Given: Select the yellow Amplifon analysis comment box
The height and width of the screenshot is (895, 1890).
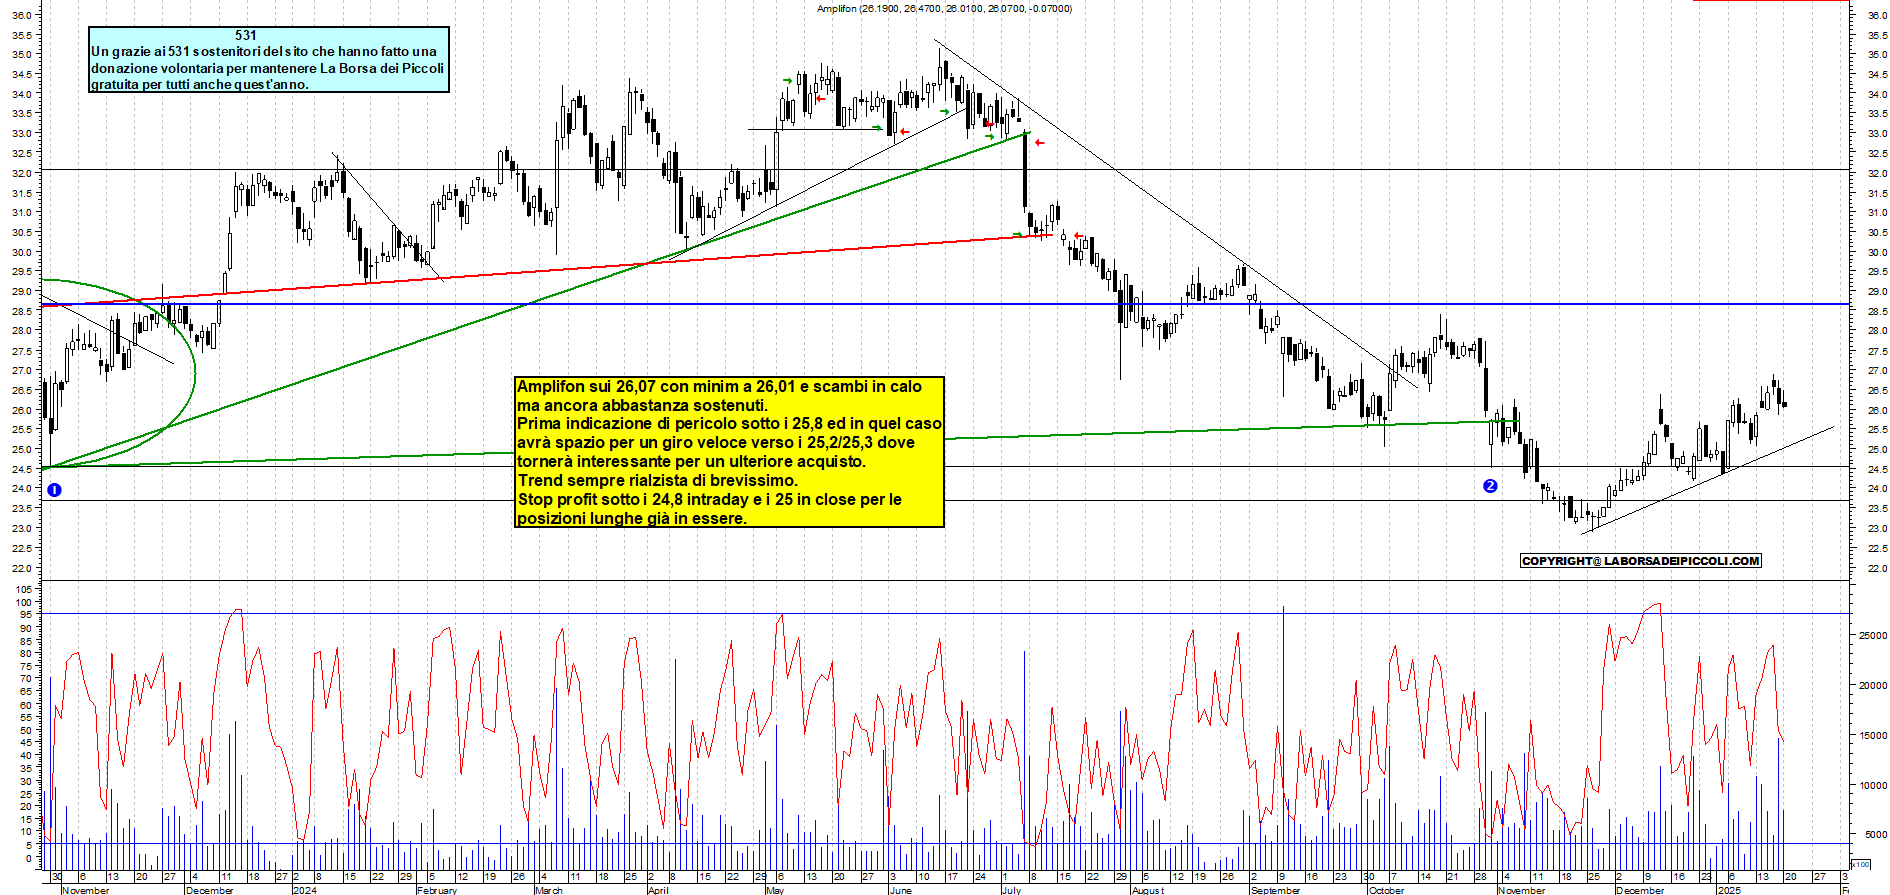Looking at the screenshot, I should pos(729,452).
